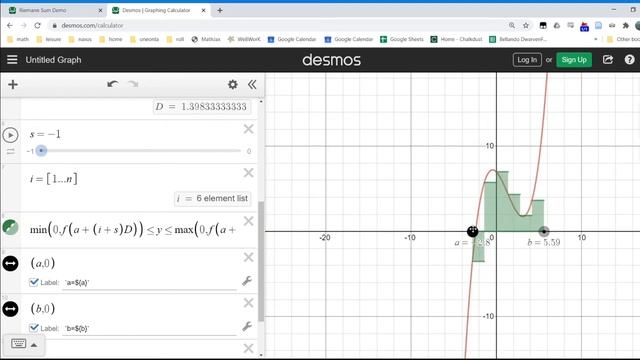Click the green Sign Up button
The height and width of the screenshot is (360, 640).
pyautogui.click(x=574, y=60)
